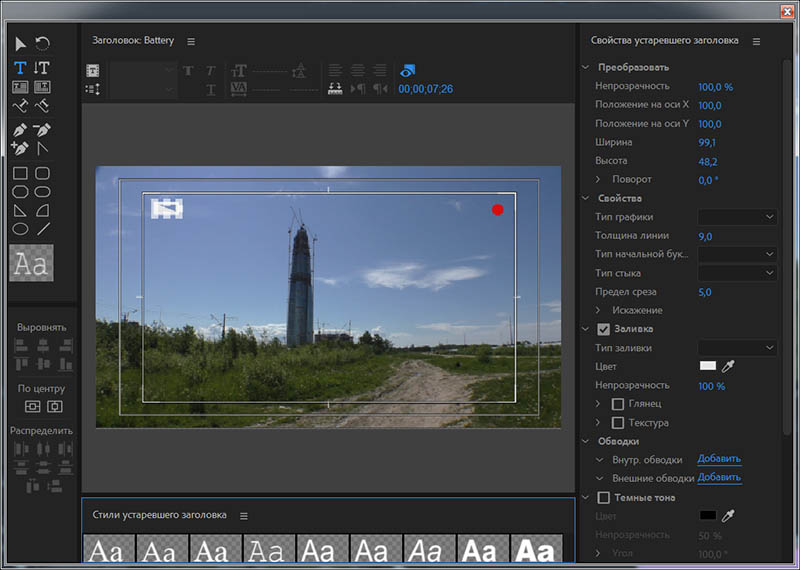This screenshot has height=570, width=800.
Task: Activate the Vertical Type tool
Action: tap(42, 67)
